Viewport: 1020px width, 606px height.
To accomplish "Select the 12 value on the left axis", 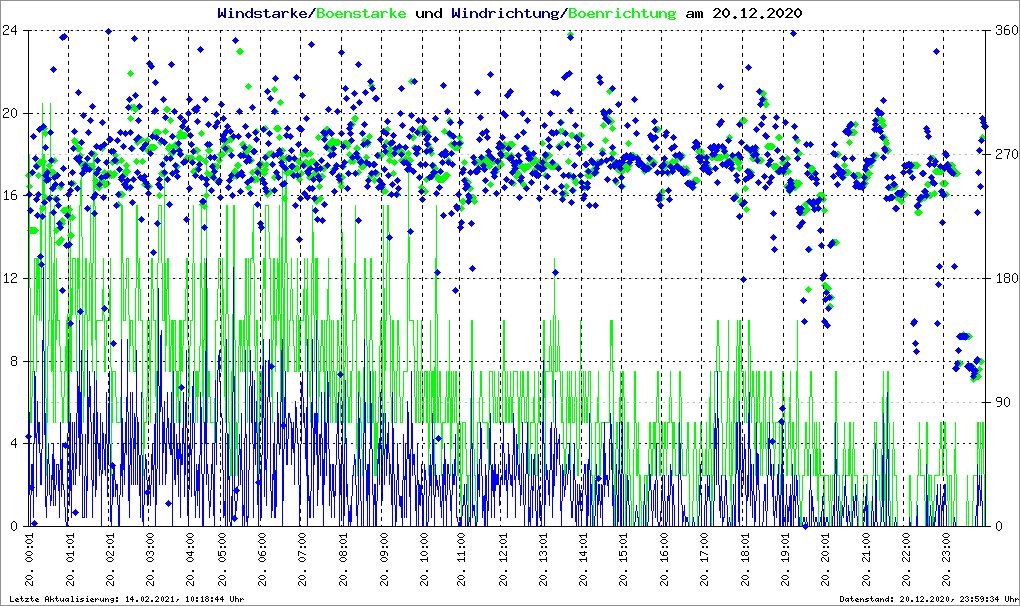I will (x=12, y=278).
